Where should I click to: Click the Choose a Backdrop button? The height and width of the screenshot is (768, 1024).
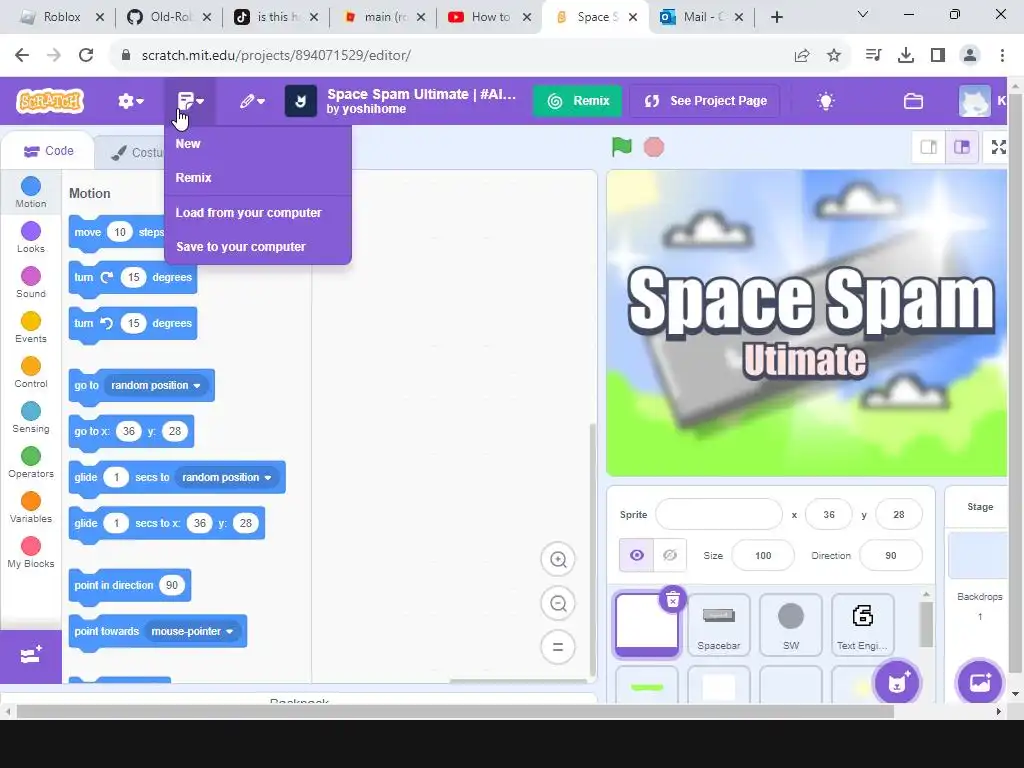coord(979,682)
